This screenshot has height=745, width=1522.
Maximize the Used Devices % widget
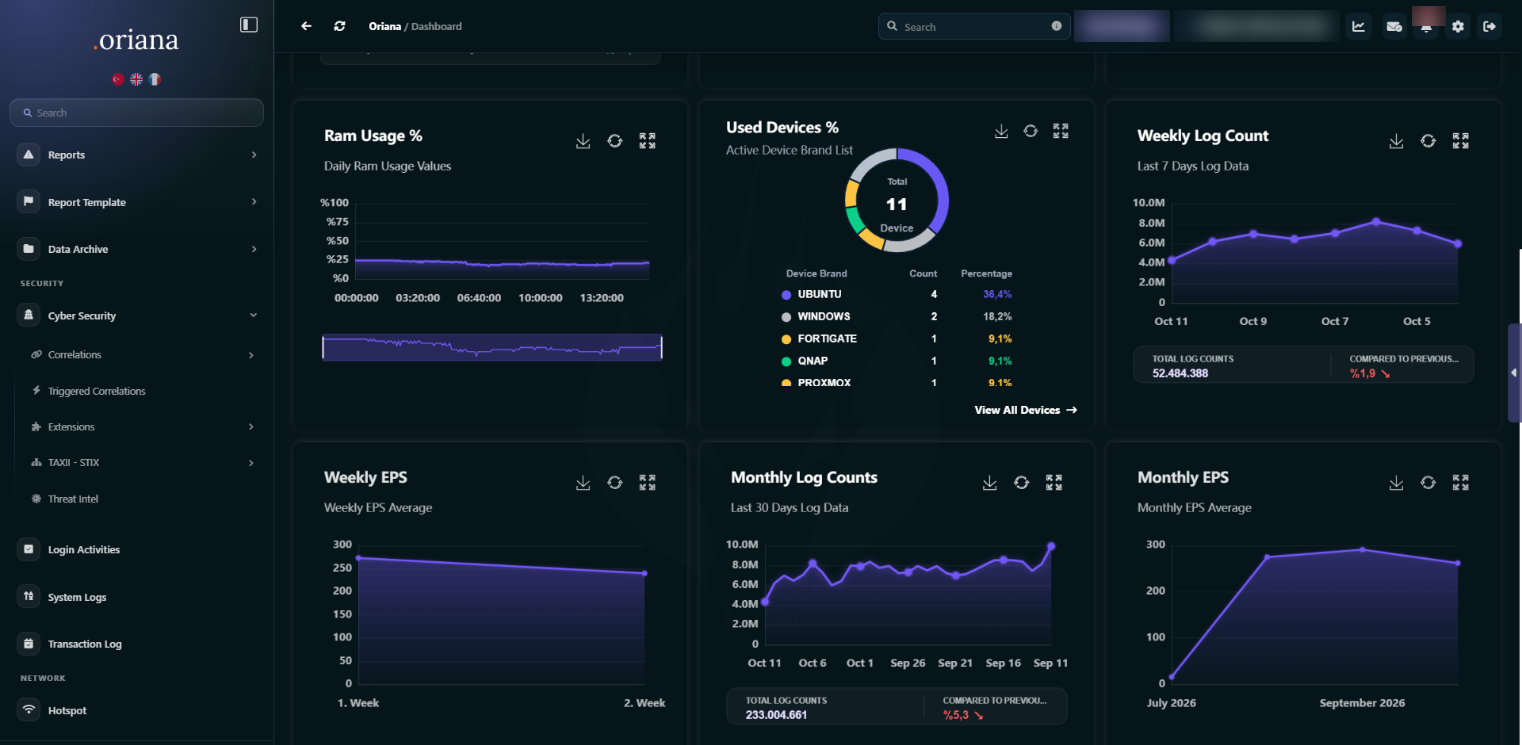pos(1061,131)
